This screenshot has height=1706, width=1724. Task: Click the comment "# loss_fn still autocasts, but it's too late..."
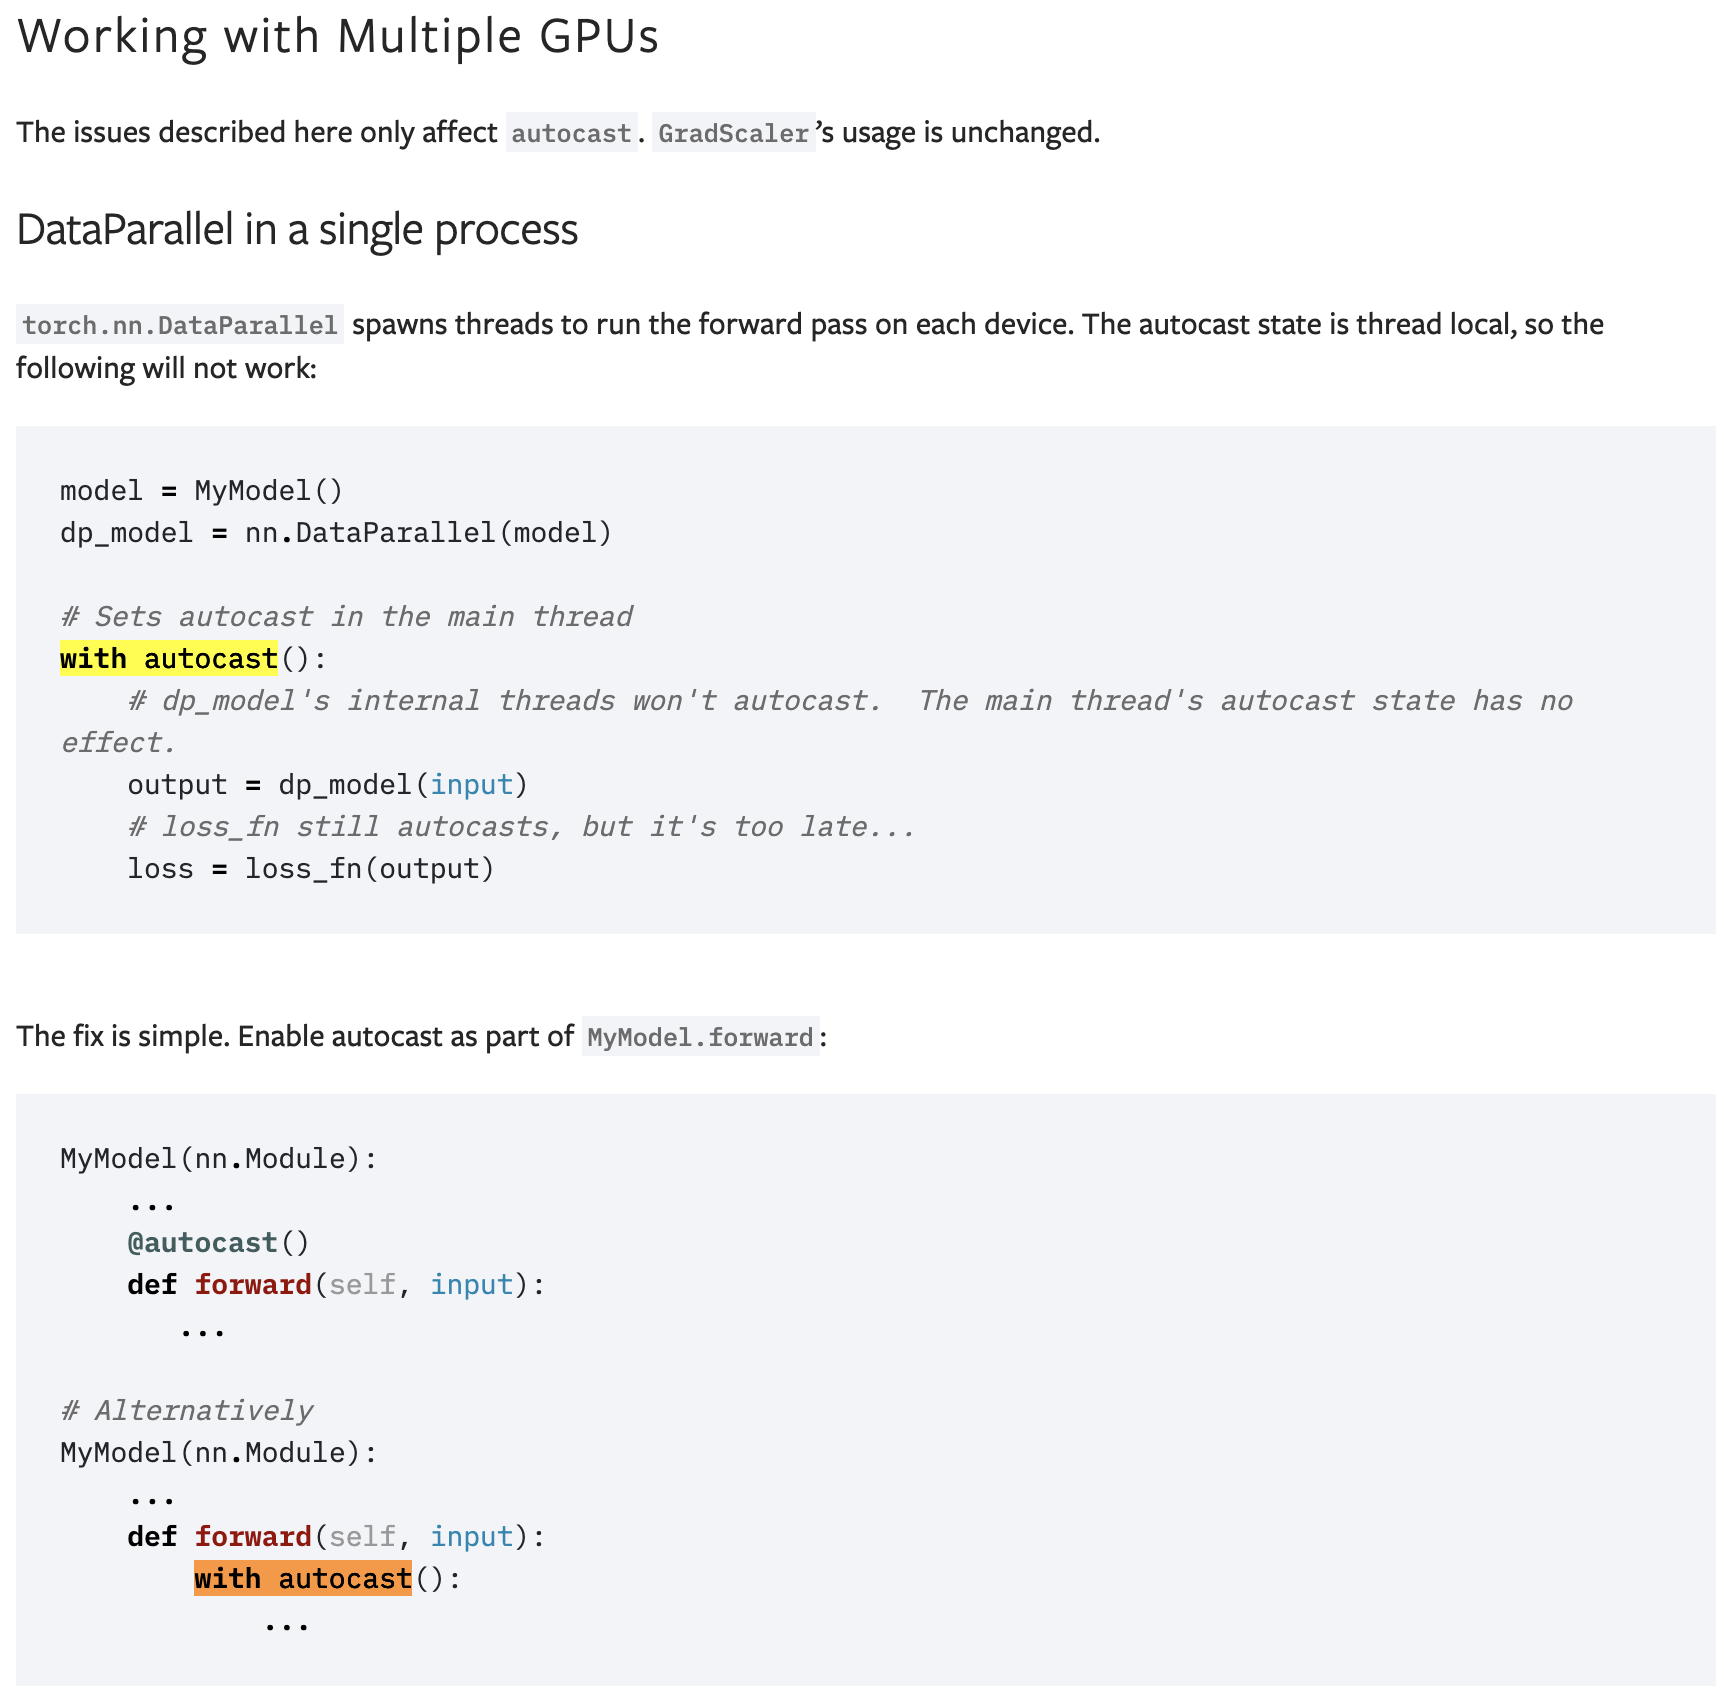coord(522,827)
